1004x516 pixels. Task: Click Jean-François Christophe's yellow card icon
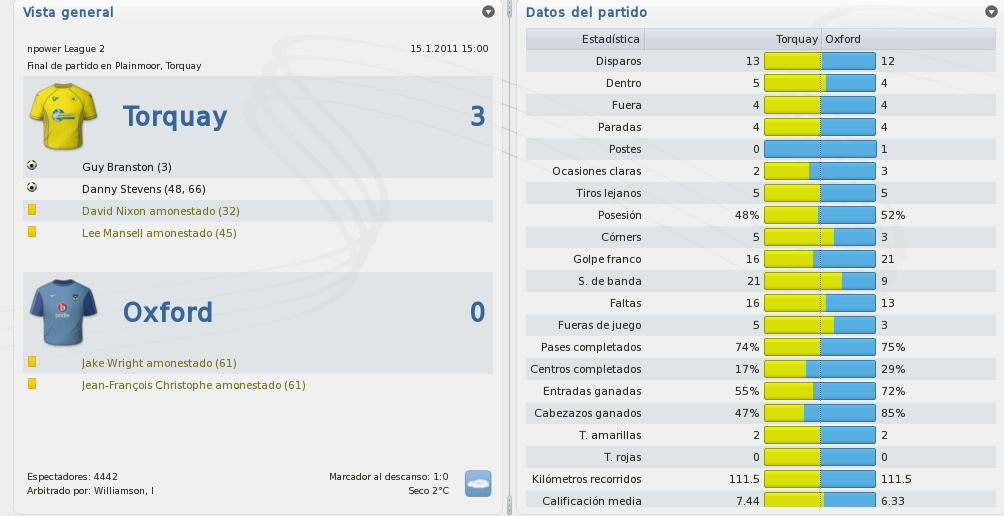32,383
